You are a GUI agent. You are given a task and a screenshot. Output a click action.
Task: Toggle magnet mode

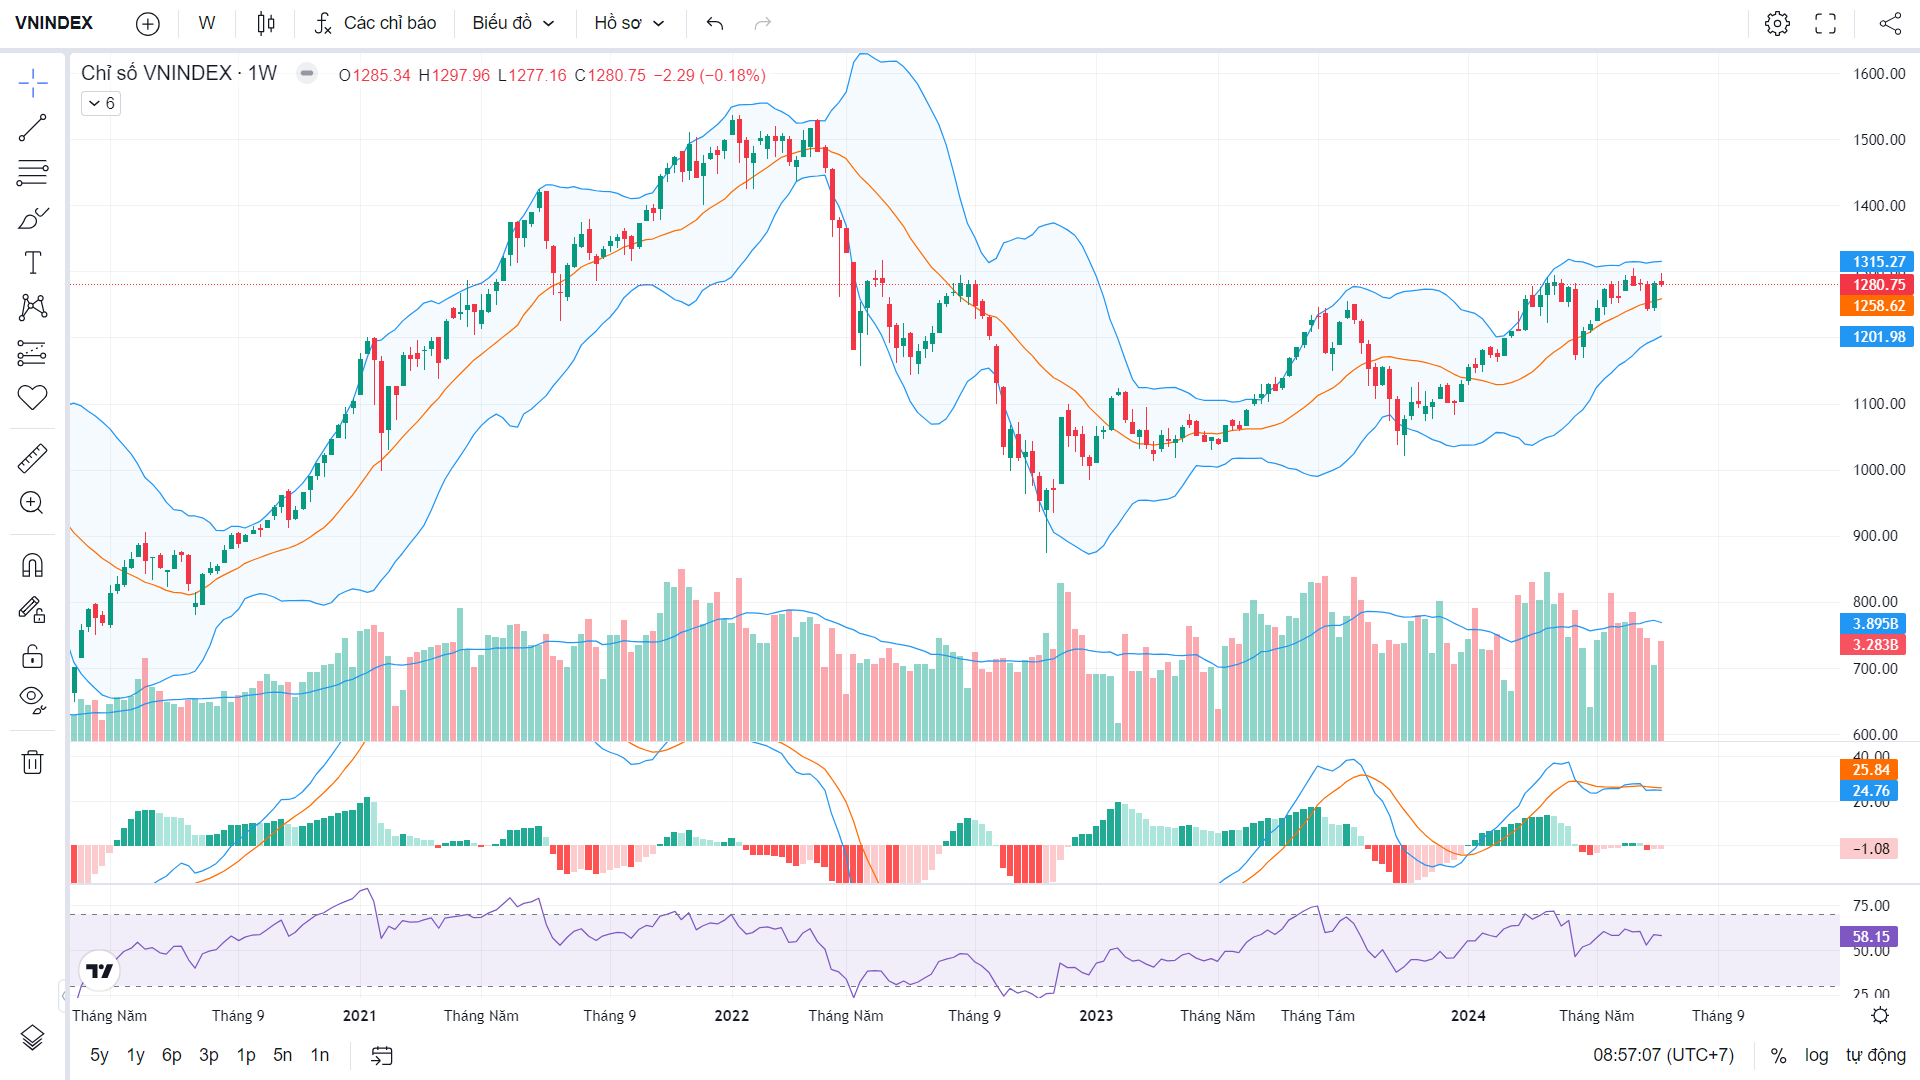(33, 566)
